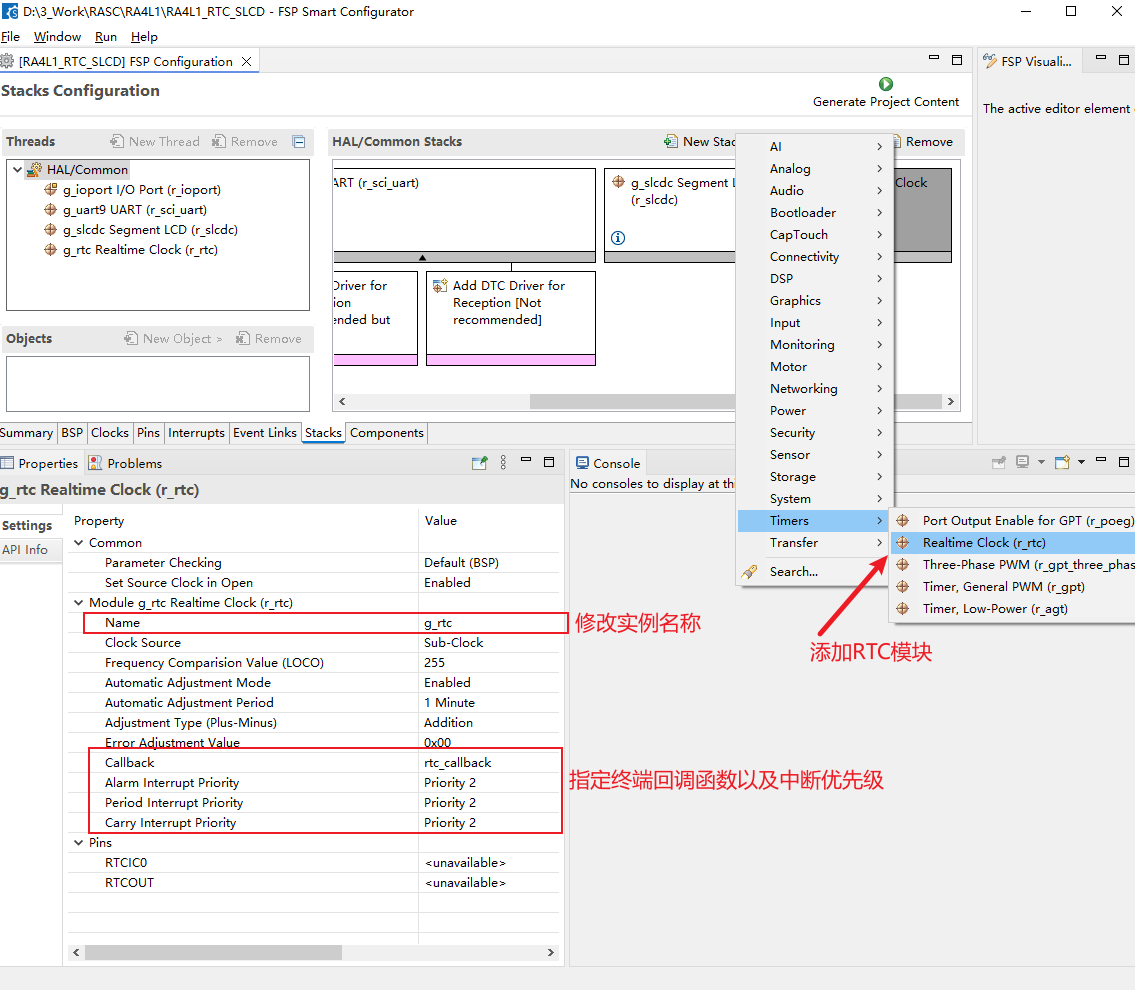The width and height of the screenshot is (1135, 990).
Task: Switch to the Components tab
Action: pos(387,433)
